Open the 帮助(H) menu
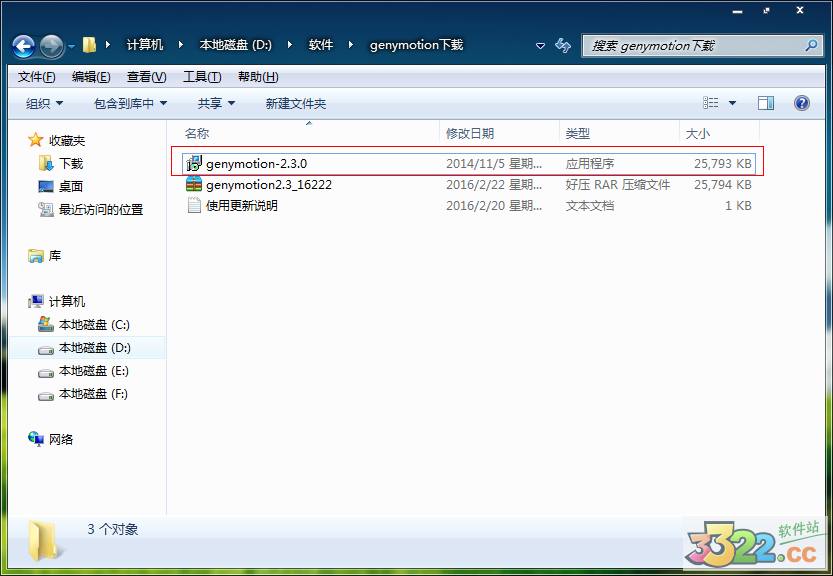Image resolution: width=833 pixels, height=576 pixels. [x=258, y=77]
